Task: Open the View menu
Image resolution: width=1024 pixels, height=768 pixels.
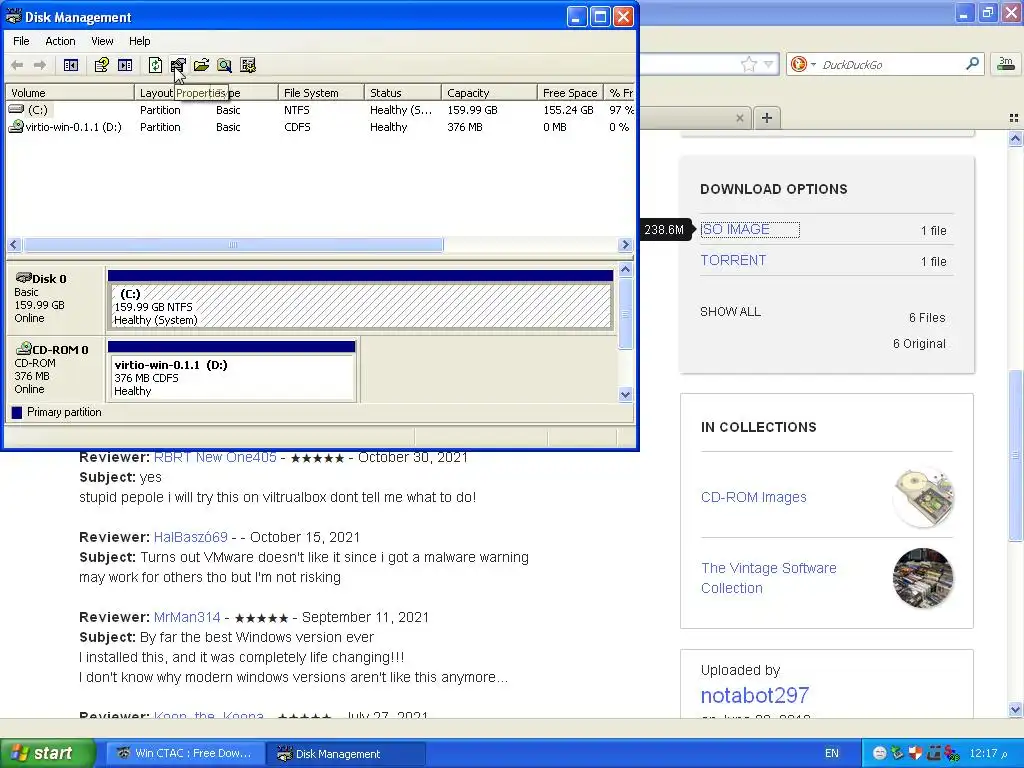Action: pos(102,41)
